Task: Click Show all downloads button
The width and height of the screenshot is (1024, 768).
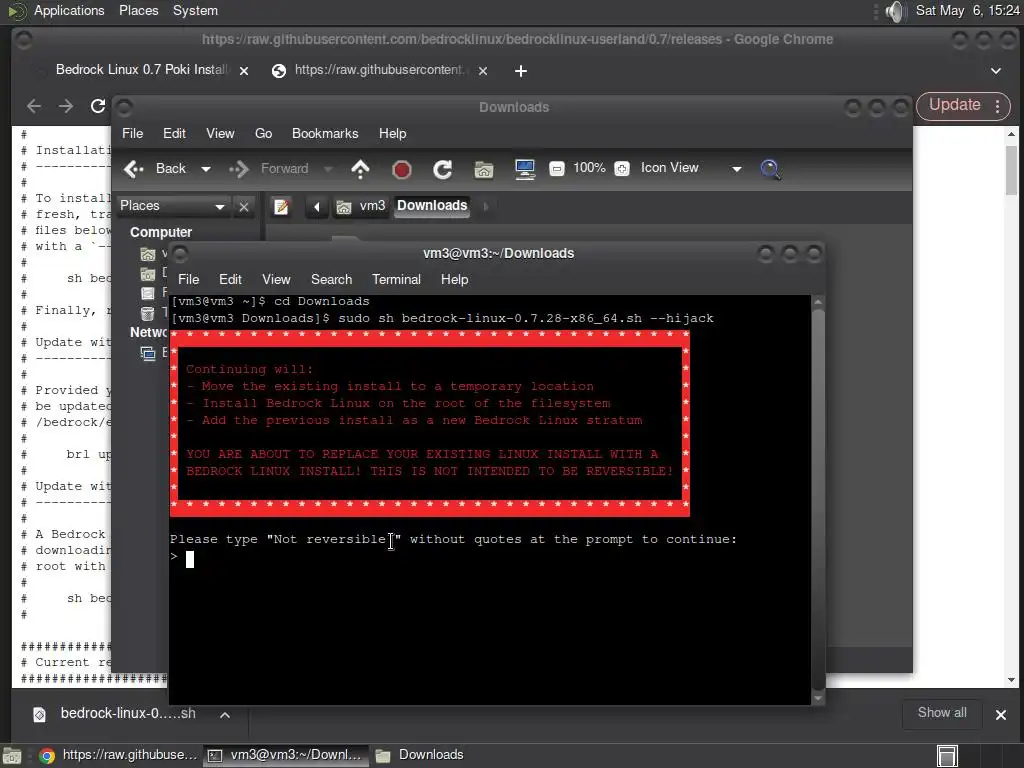Action: click(942, 713)
